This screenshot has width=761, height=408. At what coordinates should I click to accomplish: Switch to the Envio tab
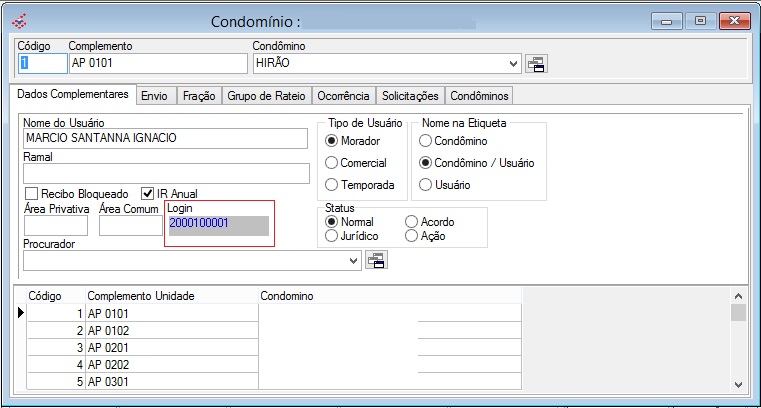154,96
